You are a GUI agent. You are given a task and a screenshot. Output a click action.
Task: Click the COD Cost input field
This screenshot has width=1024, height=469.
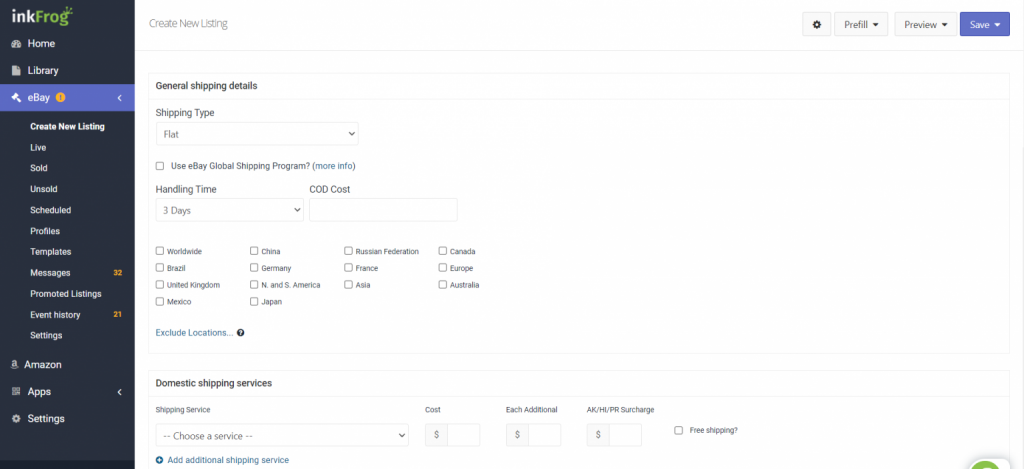tap(383, 210)
